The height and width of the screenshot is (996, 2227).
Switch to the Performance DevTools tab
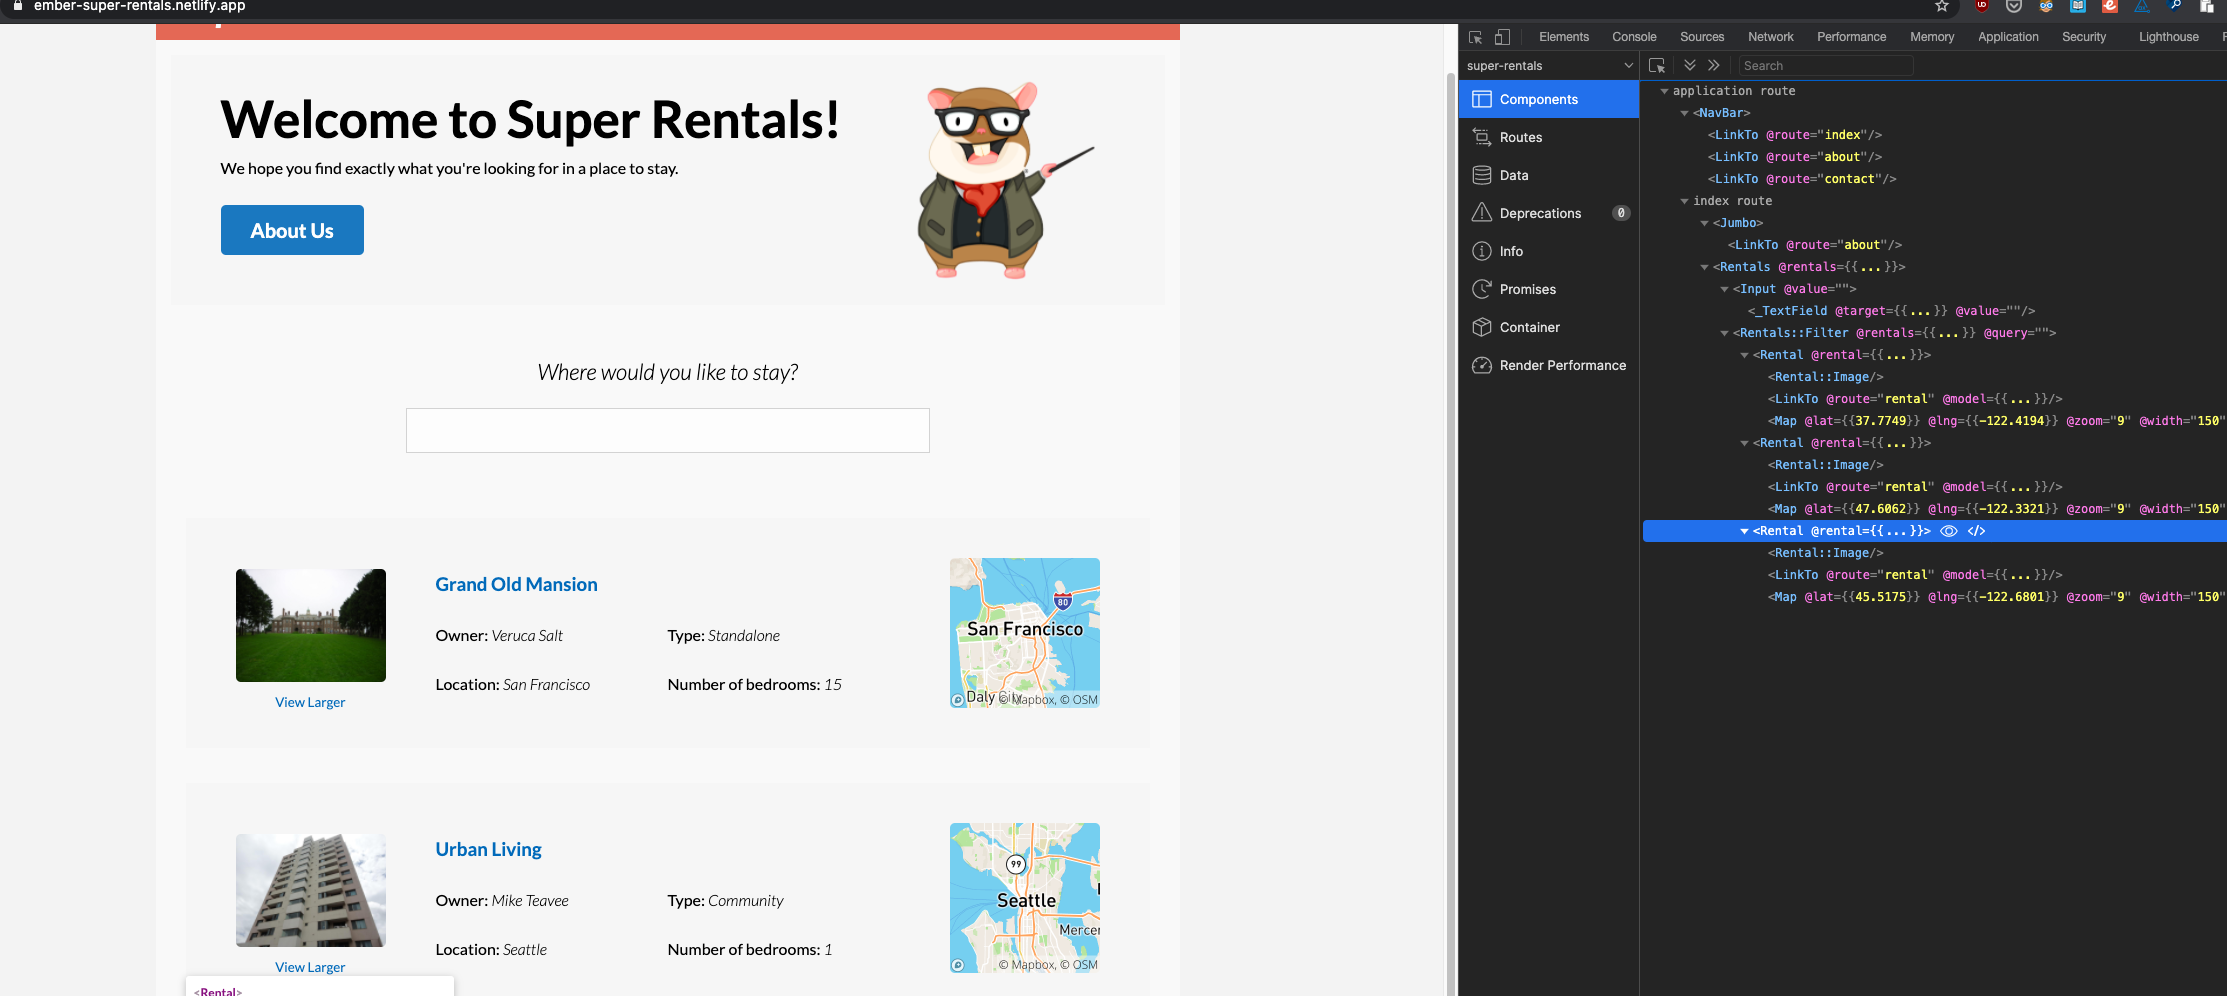coord(1851,37)
